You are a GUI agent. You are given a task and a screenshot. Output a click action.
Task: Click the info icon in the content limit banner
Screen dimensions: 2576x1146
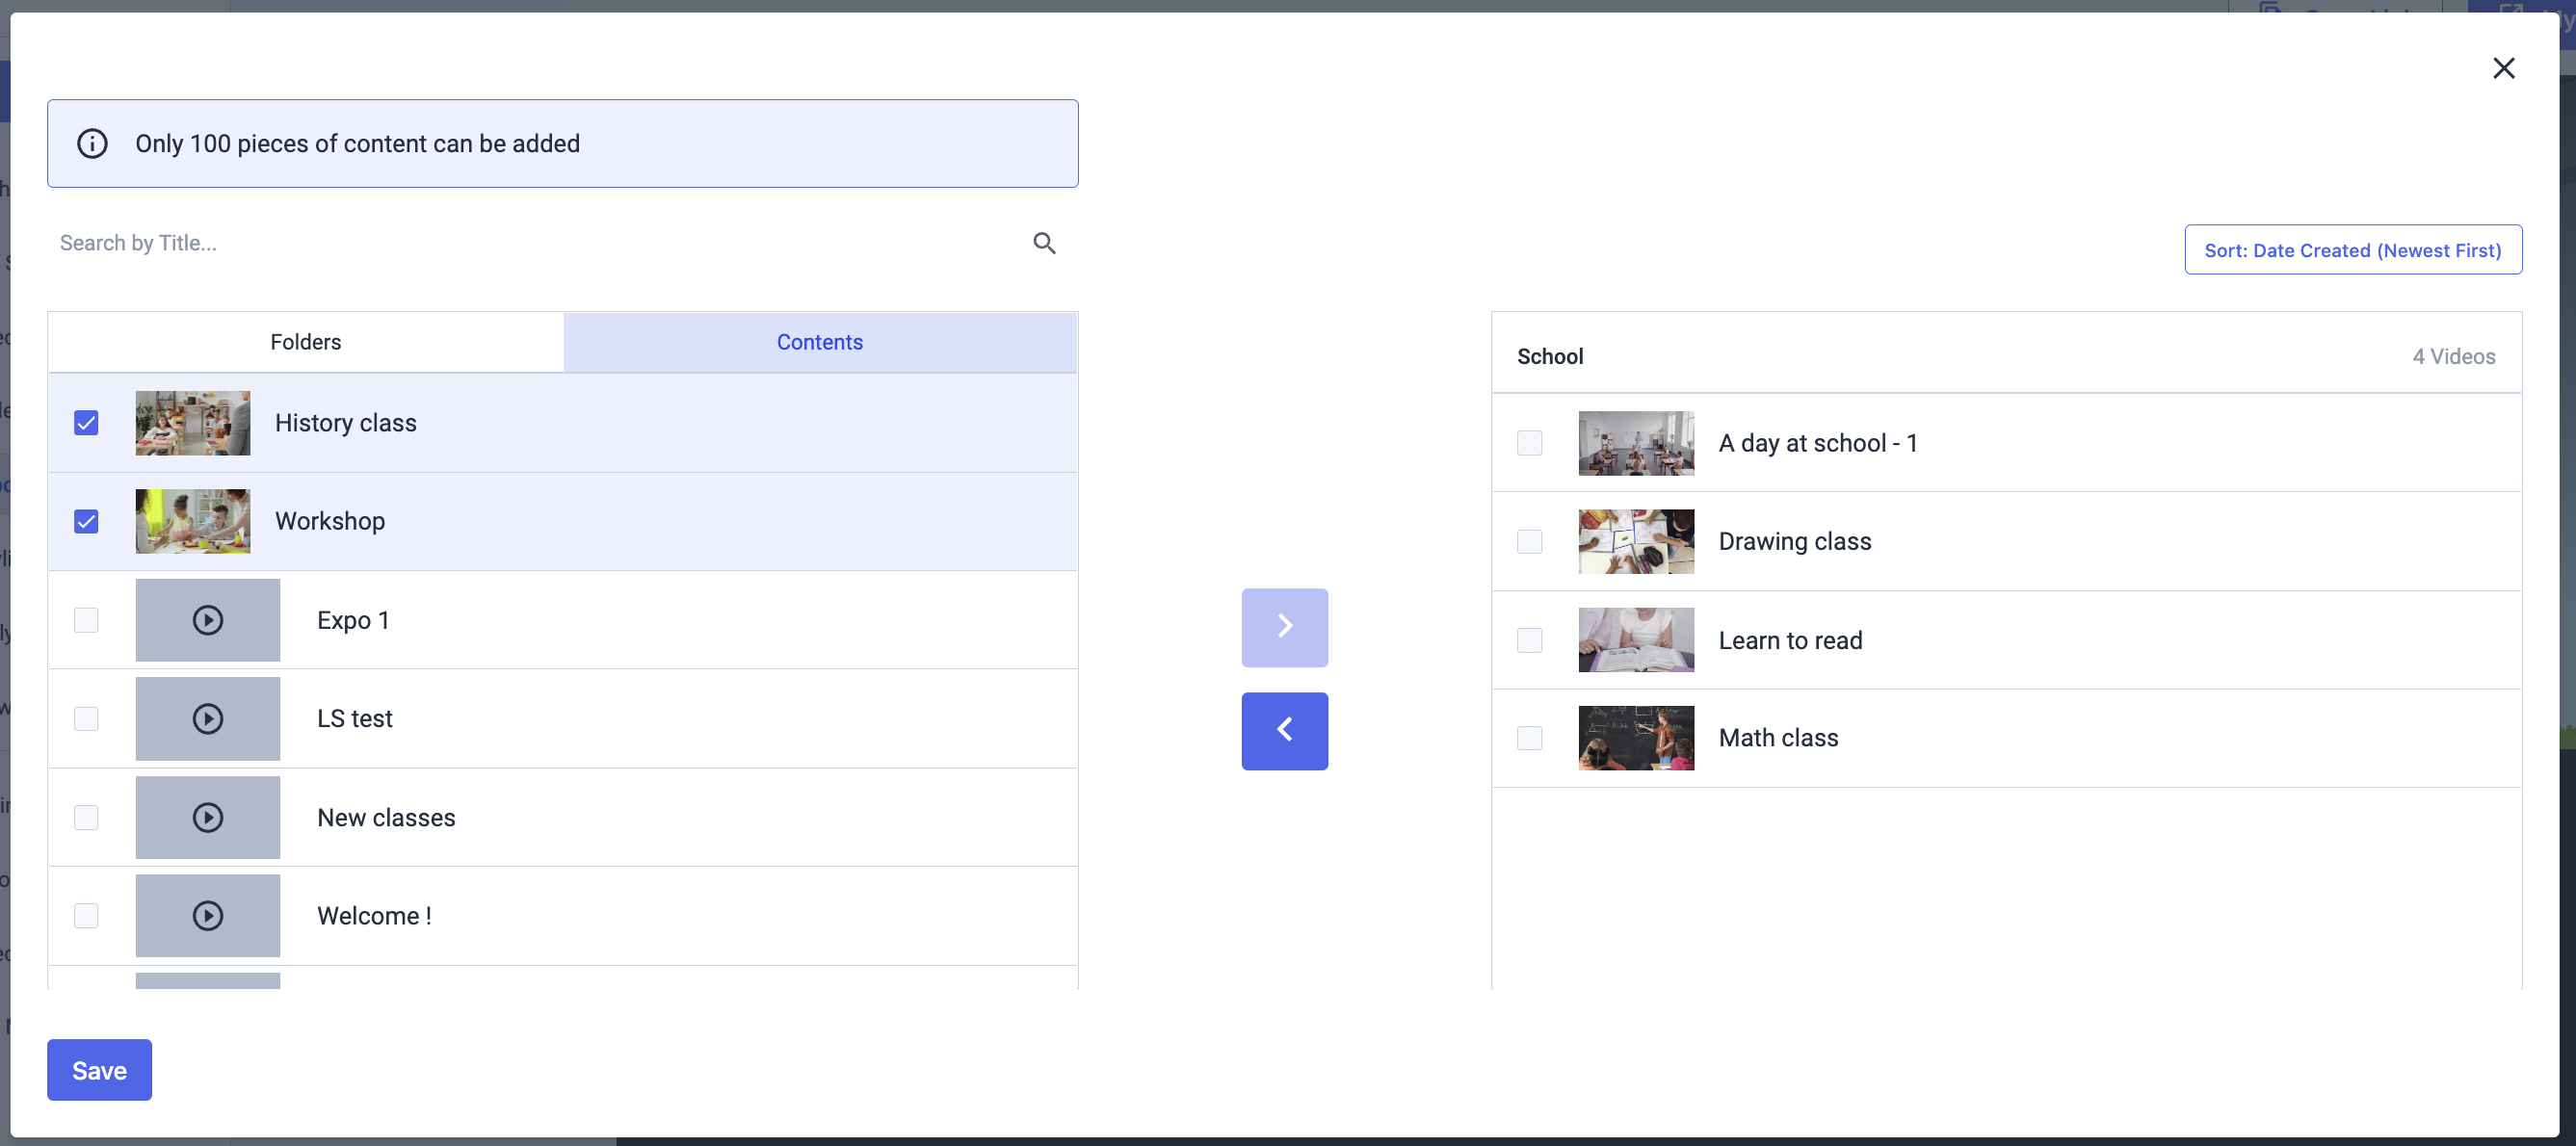click(x=92, y=144)
